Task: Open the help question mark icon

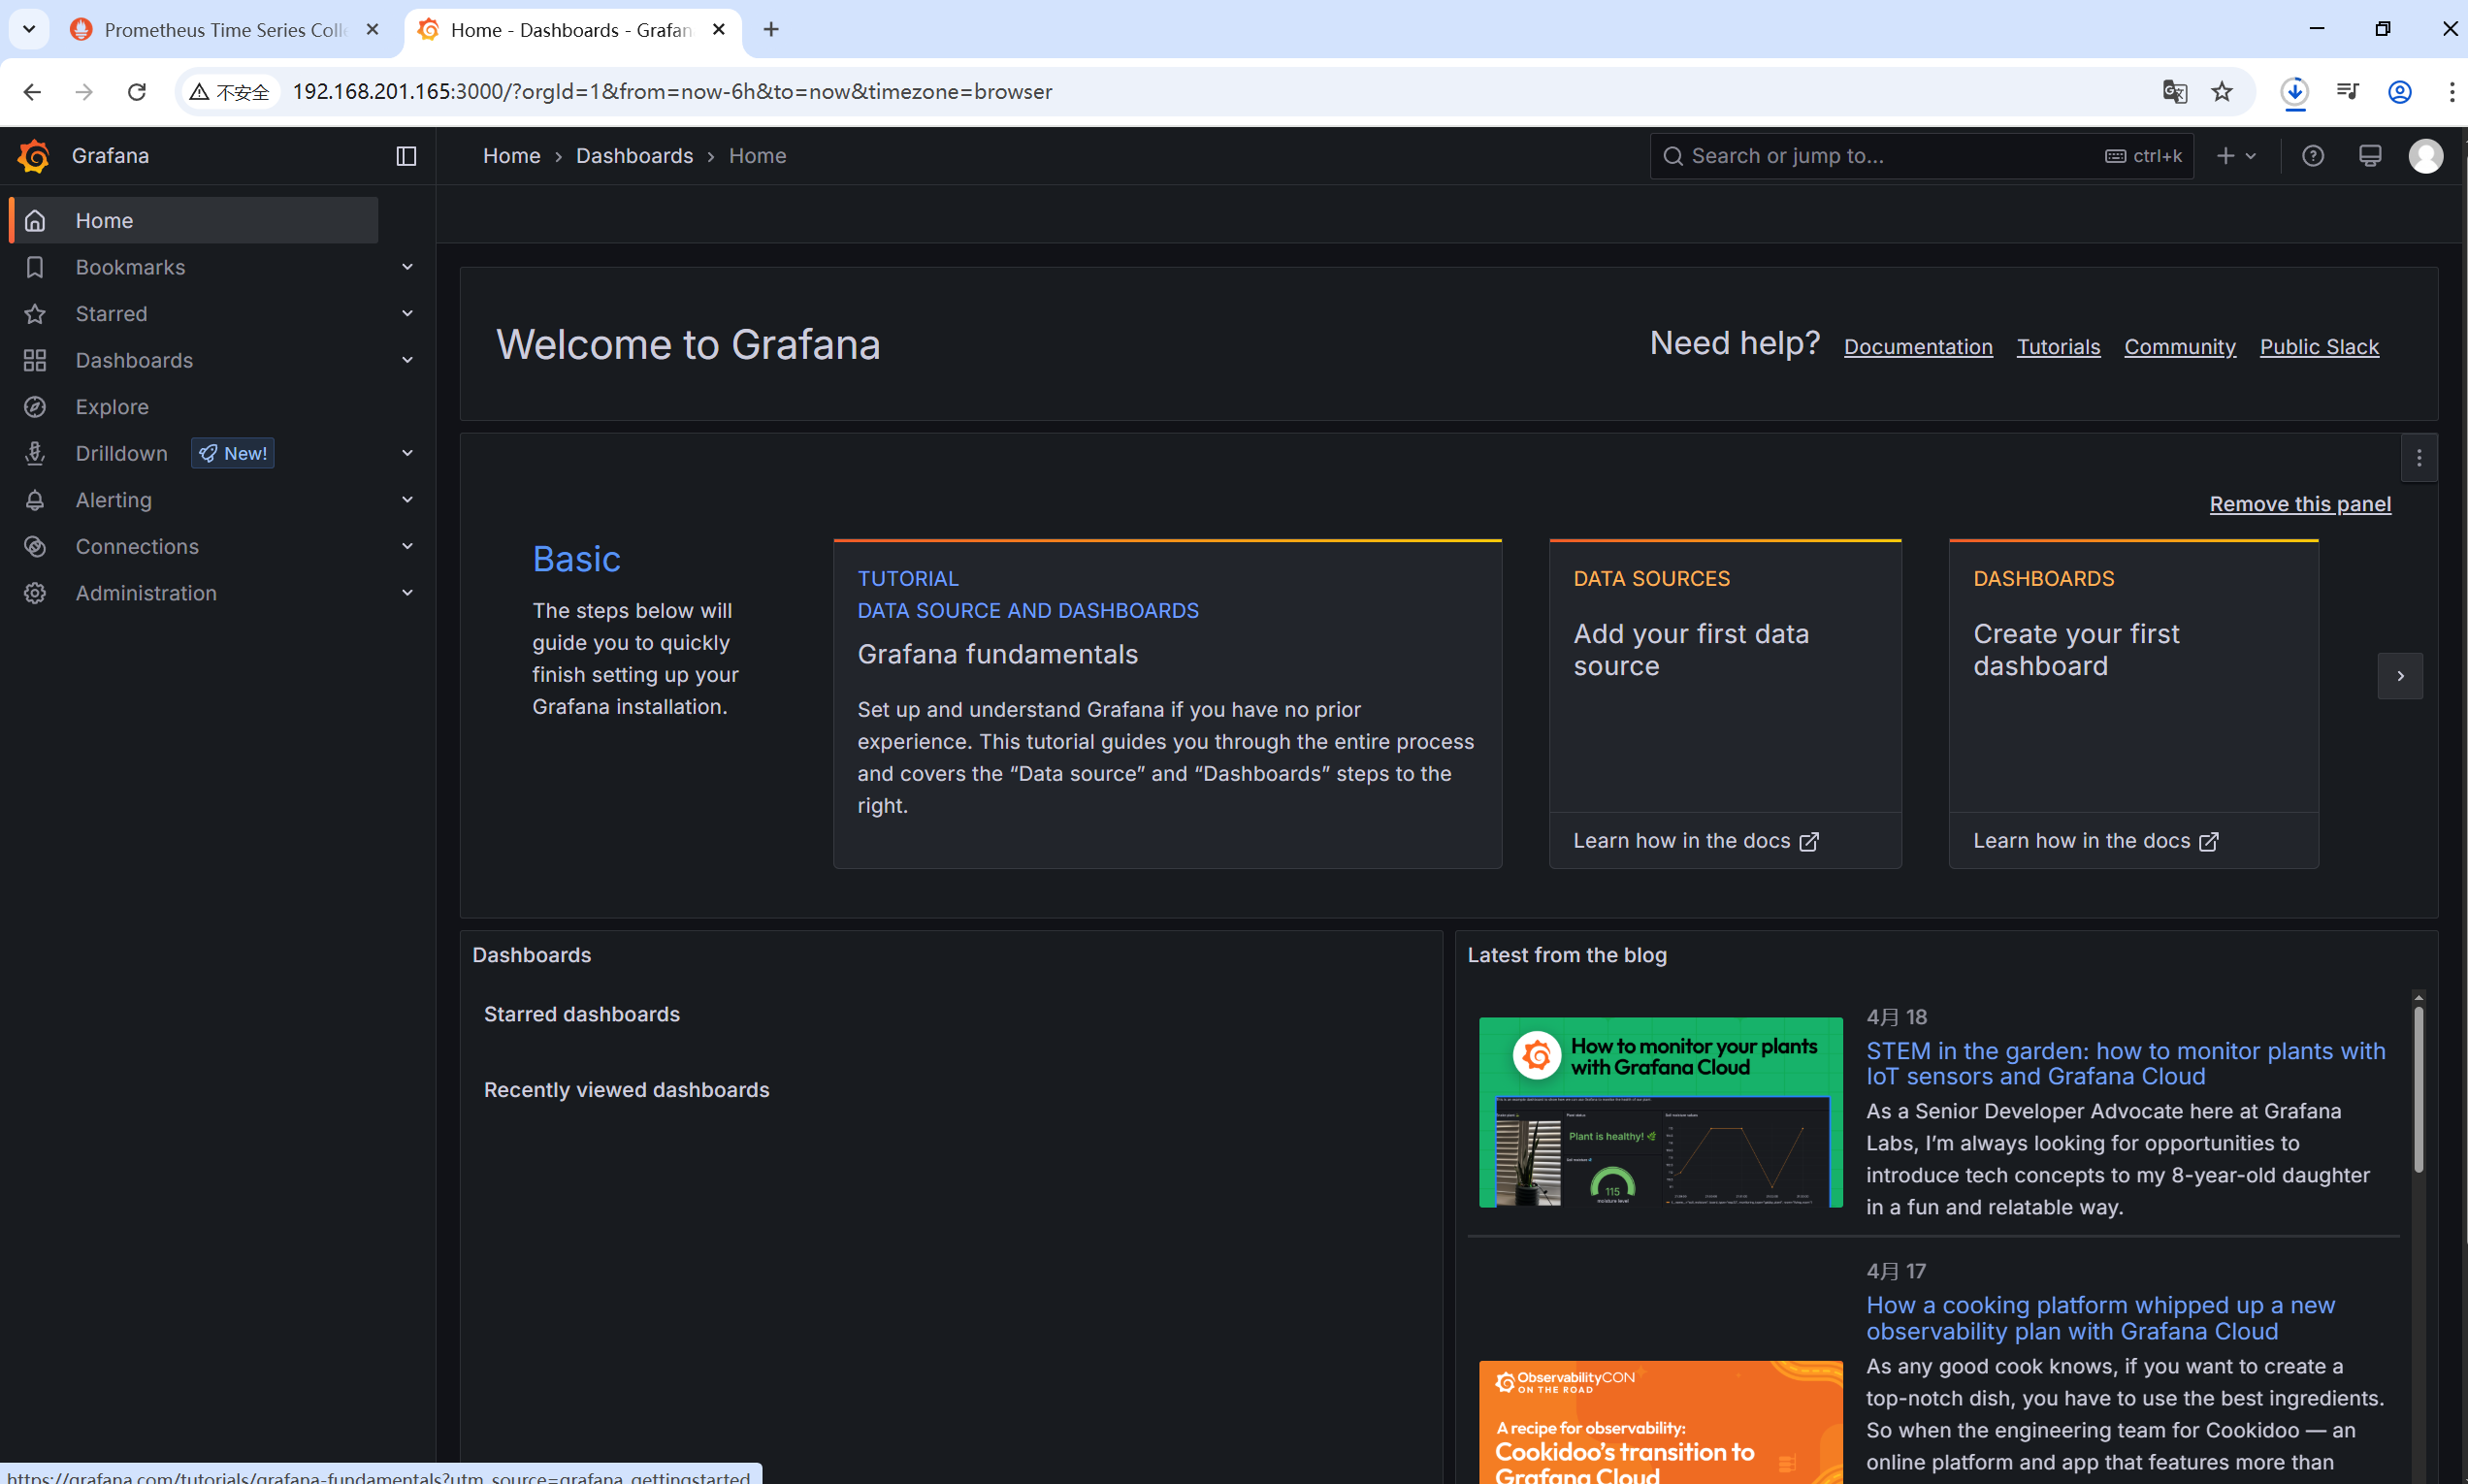Action: coord(2313,156)
